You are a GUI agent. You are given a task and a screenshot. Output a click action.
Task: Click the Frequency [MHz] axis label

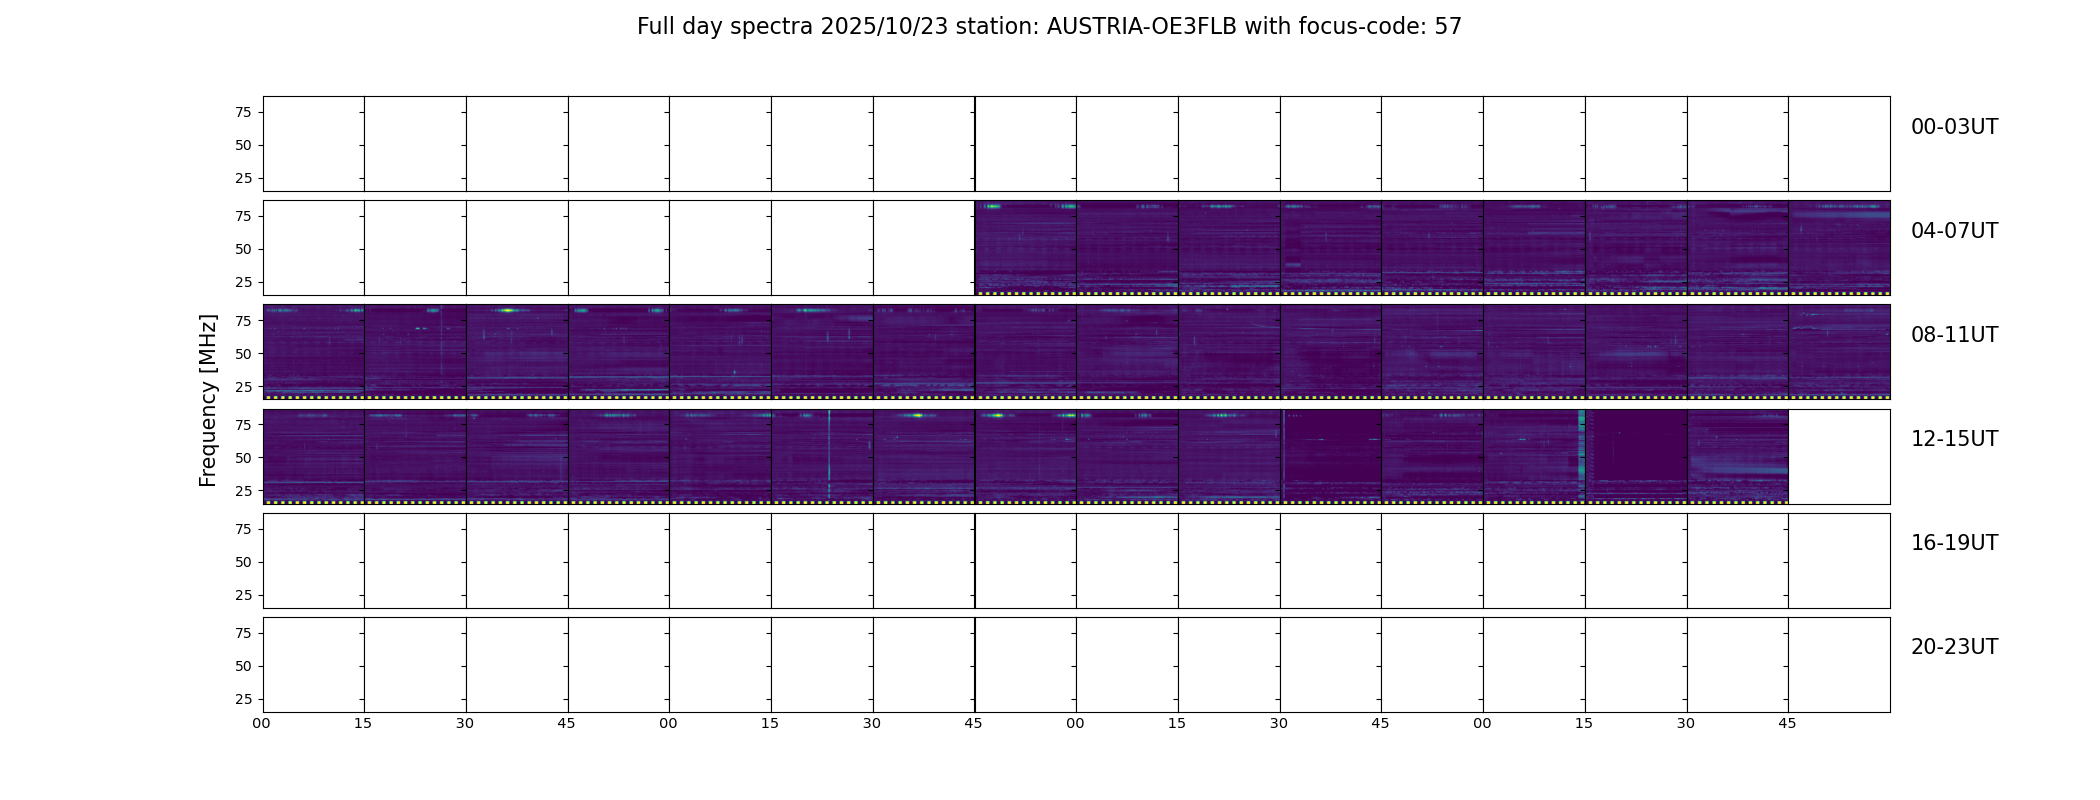(x=208, y=400)
